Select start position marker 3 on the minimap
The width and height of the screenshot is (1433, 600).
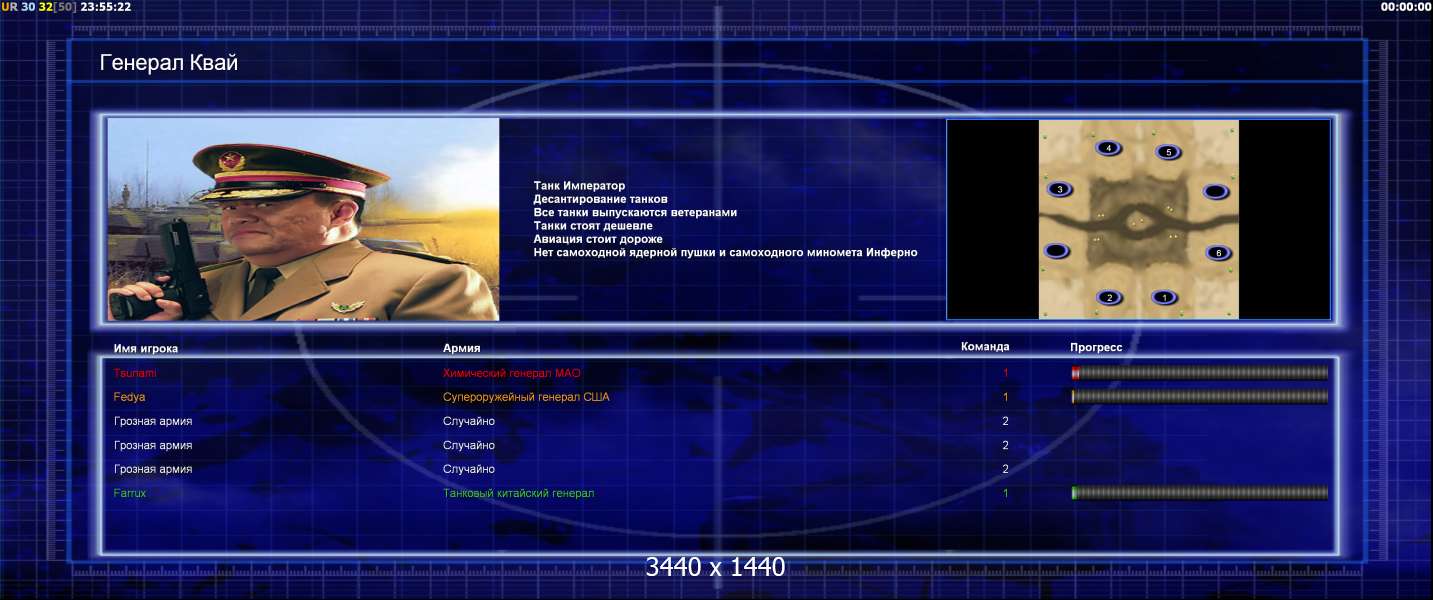[x=1059, y=189]
